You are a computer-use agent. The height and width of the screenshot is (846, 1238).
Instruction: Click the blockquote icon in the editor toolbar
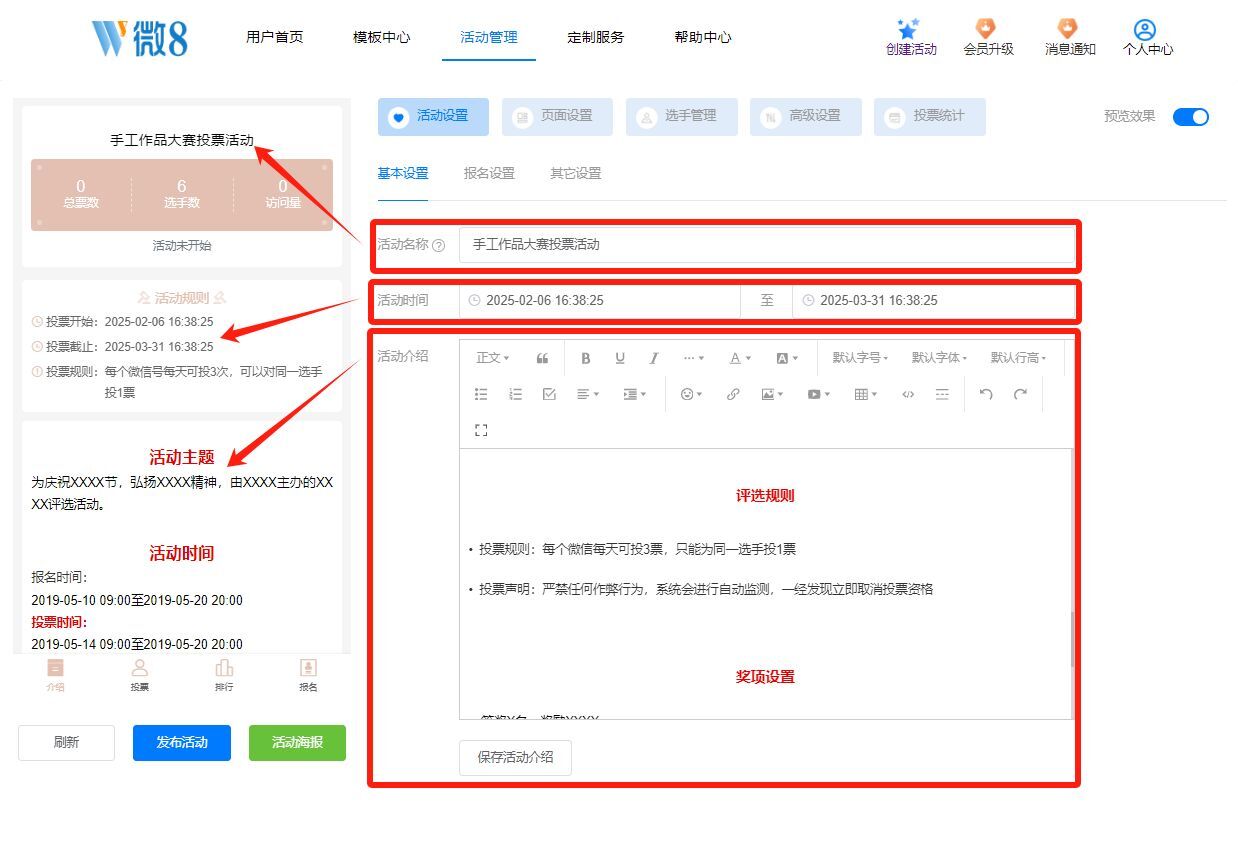(x=542, y=358)
